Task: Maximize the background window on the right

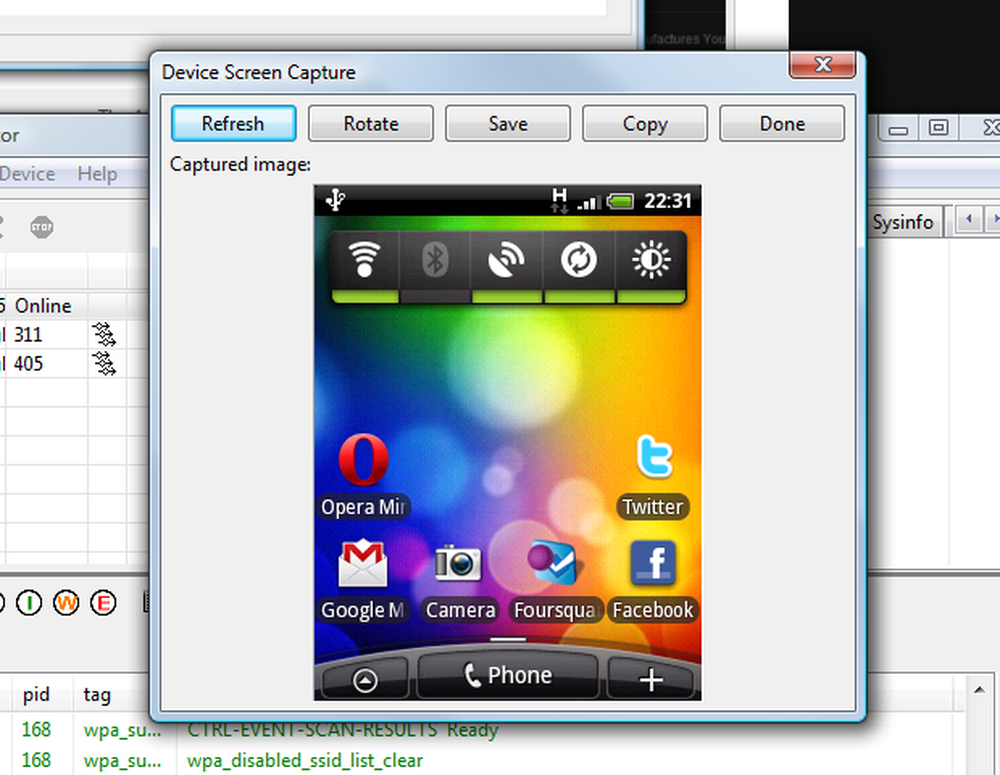Action: 938,128
